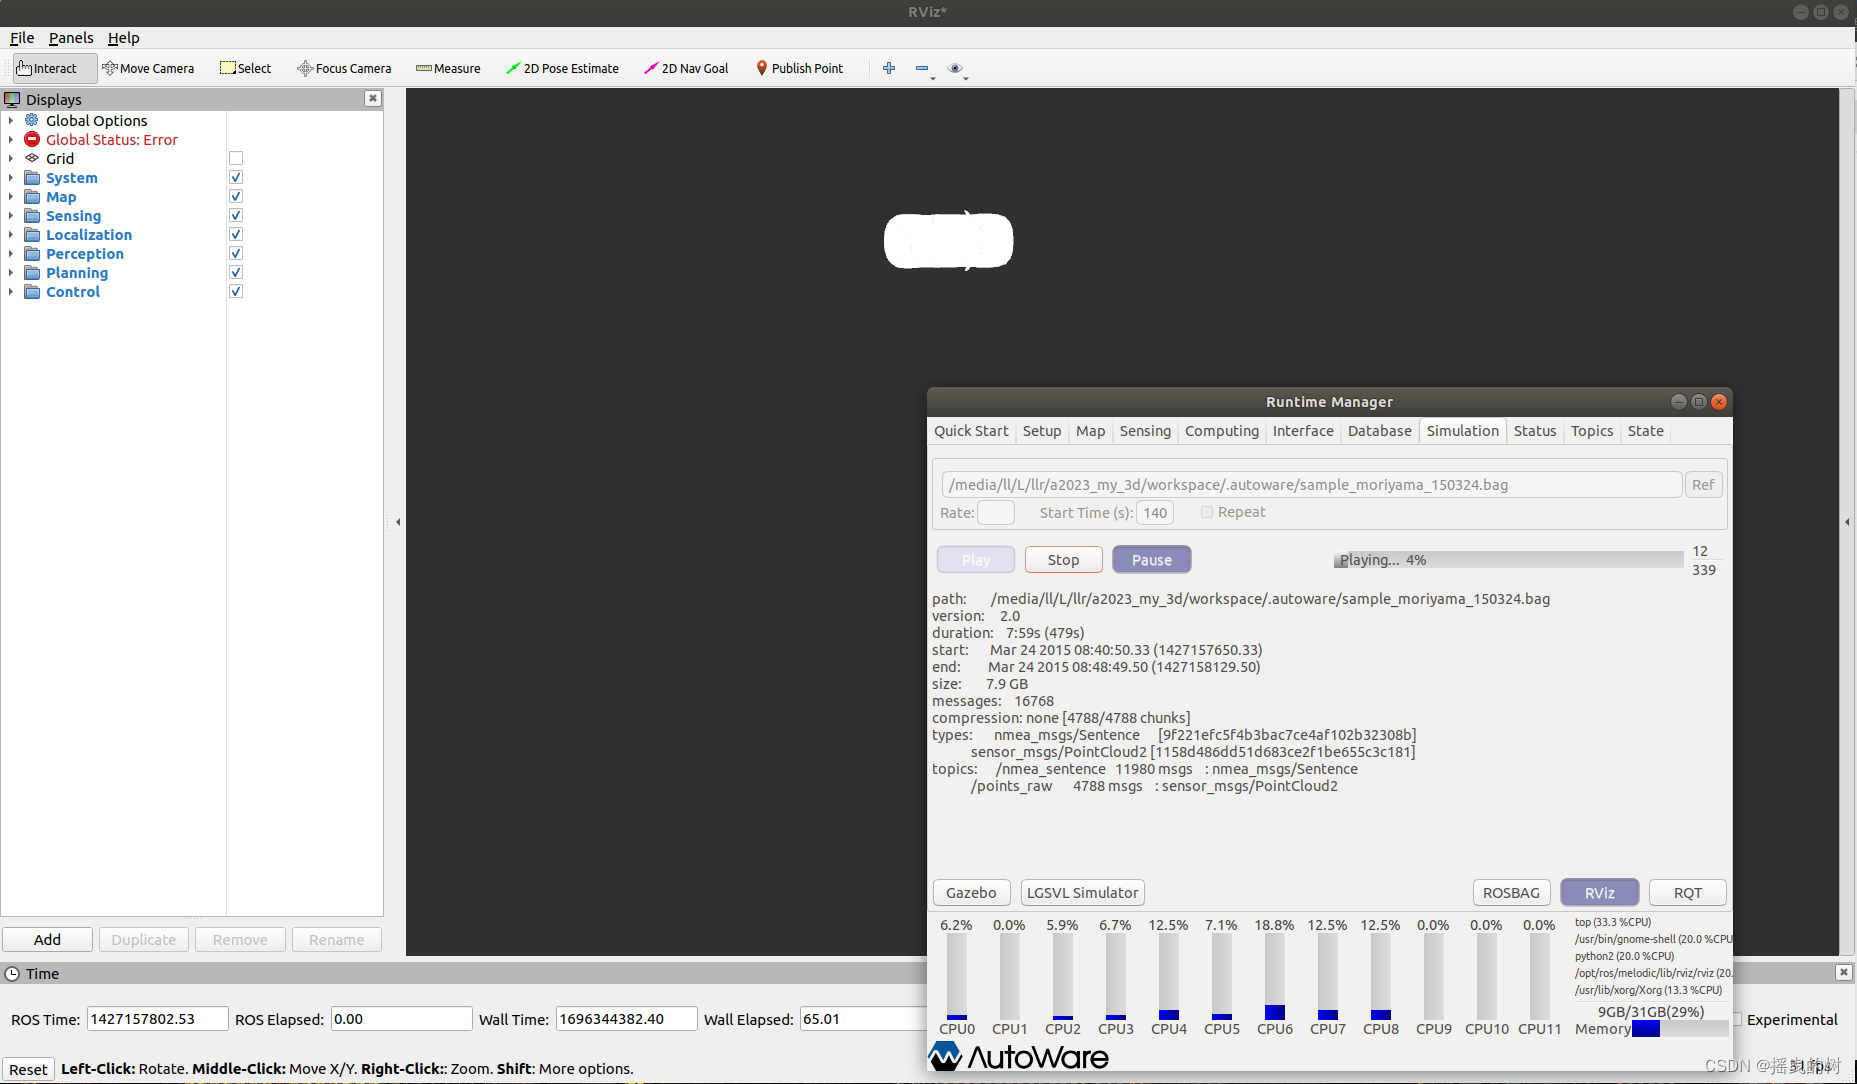Switch to the Computing tab

coord(1221,430)
